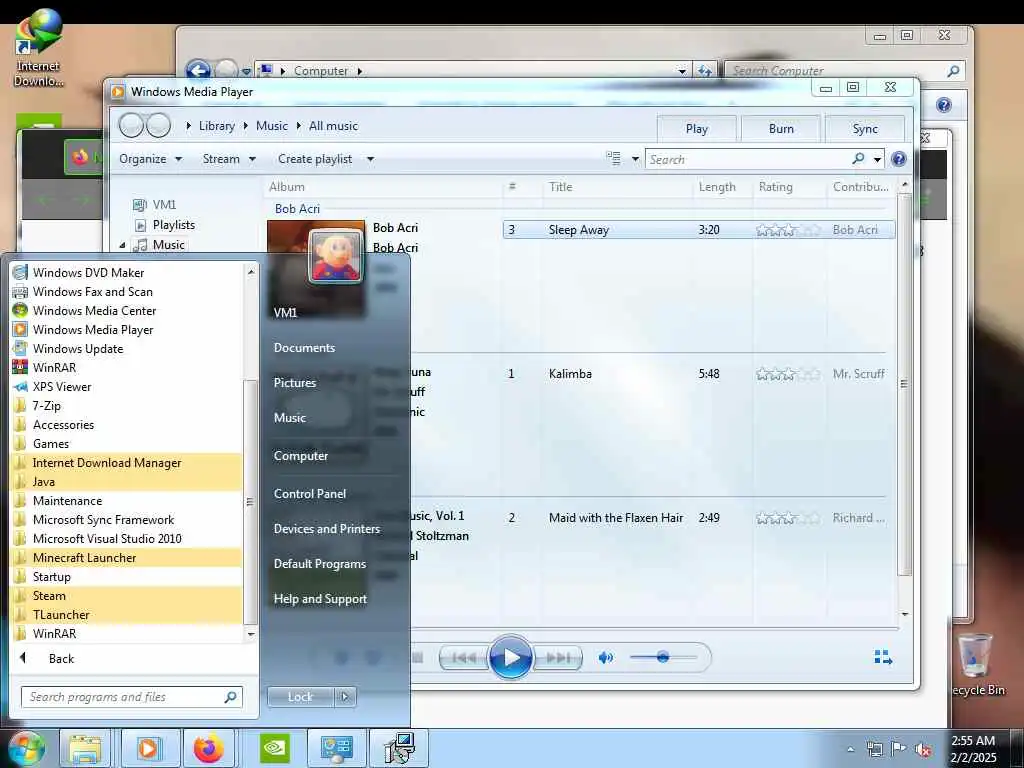Open Devices and Printers
The width and height of the screenshot is (1024, 768).
(327, 529)
